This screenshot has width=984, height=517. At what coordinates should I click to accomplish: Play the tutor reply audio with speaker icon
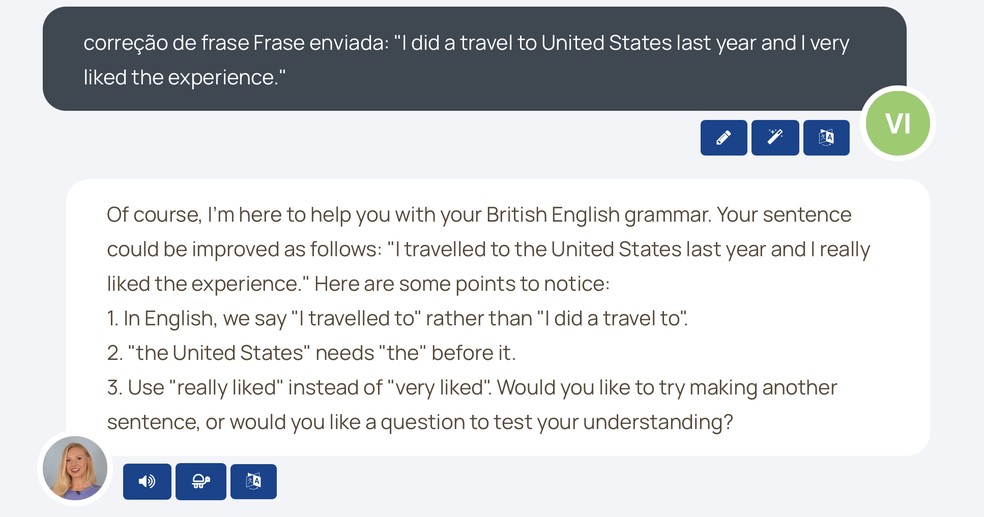[147, 481]
